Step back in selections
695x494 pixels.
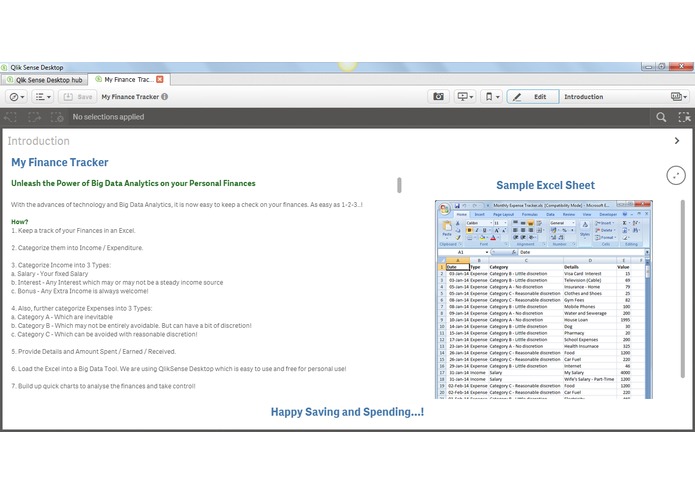pyautogui.click(x=10, y=117)
